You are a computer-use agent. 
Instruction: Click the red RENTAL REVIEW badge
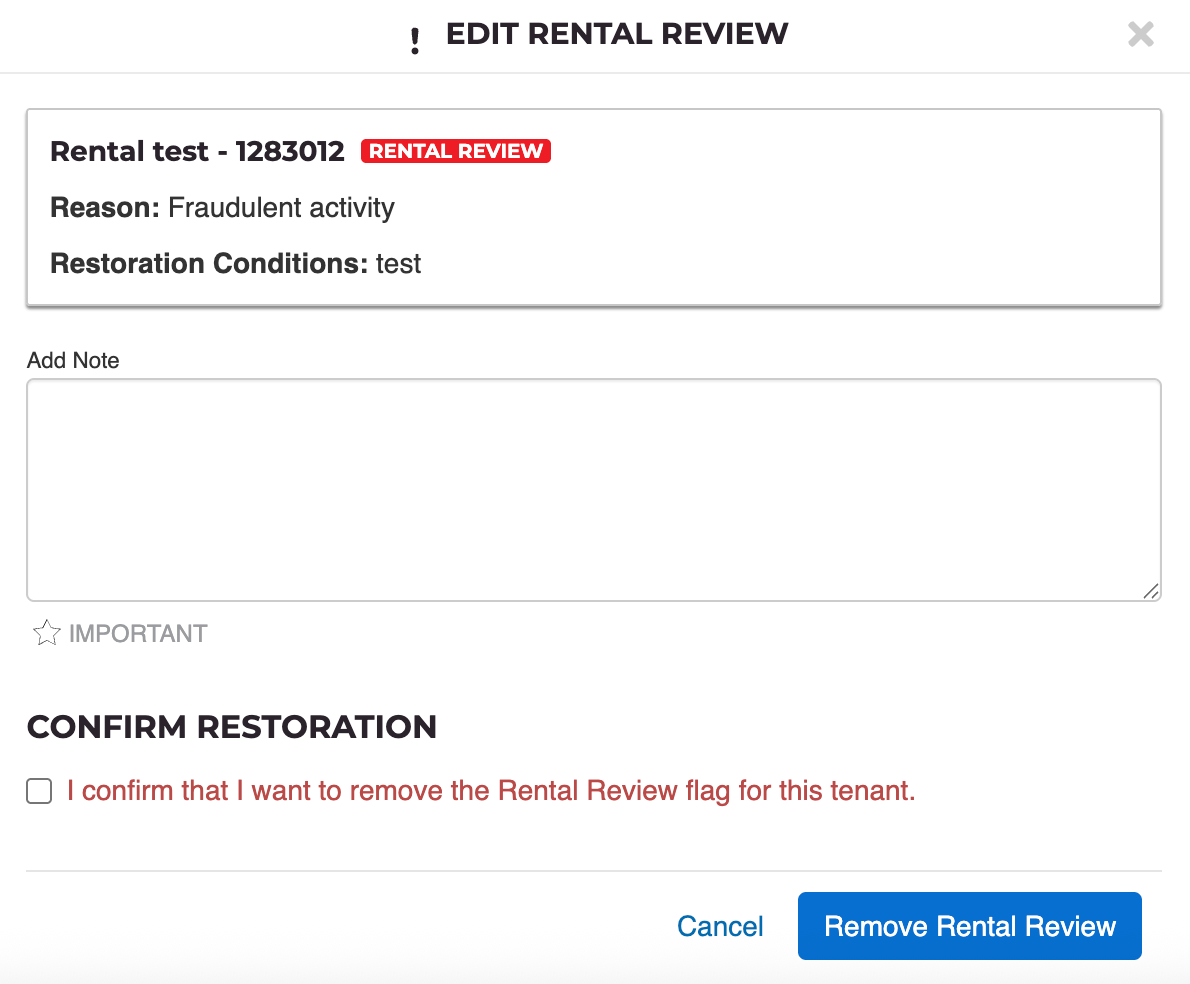[x=456, y=151]
